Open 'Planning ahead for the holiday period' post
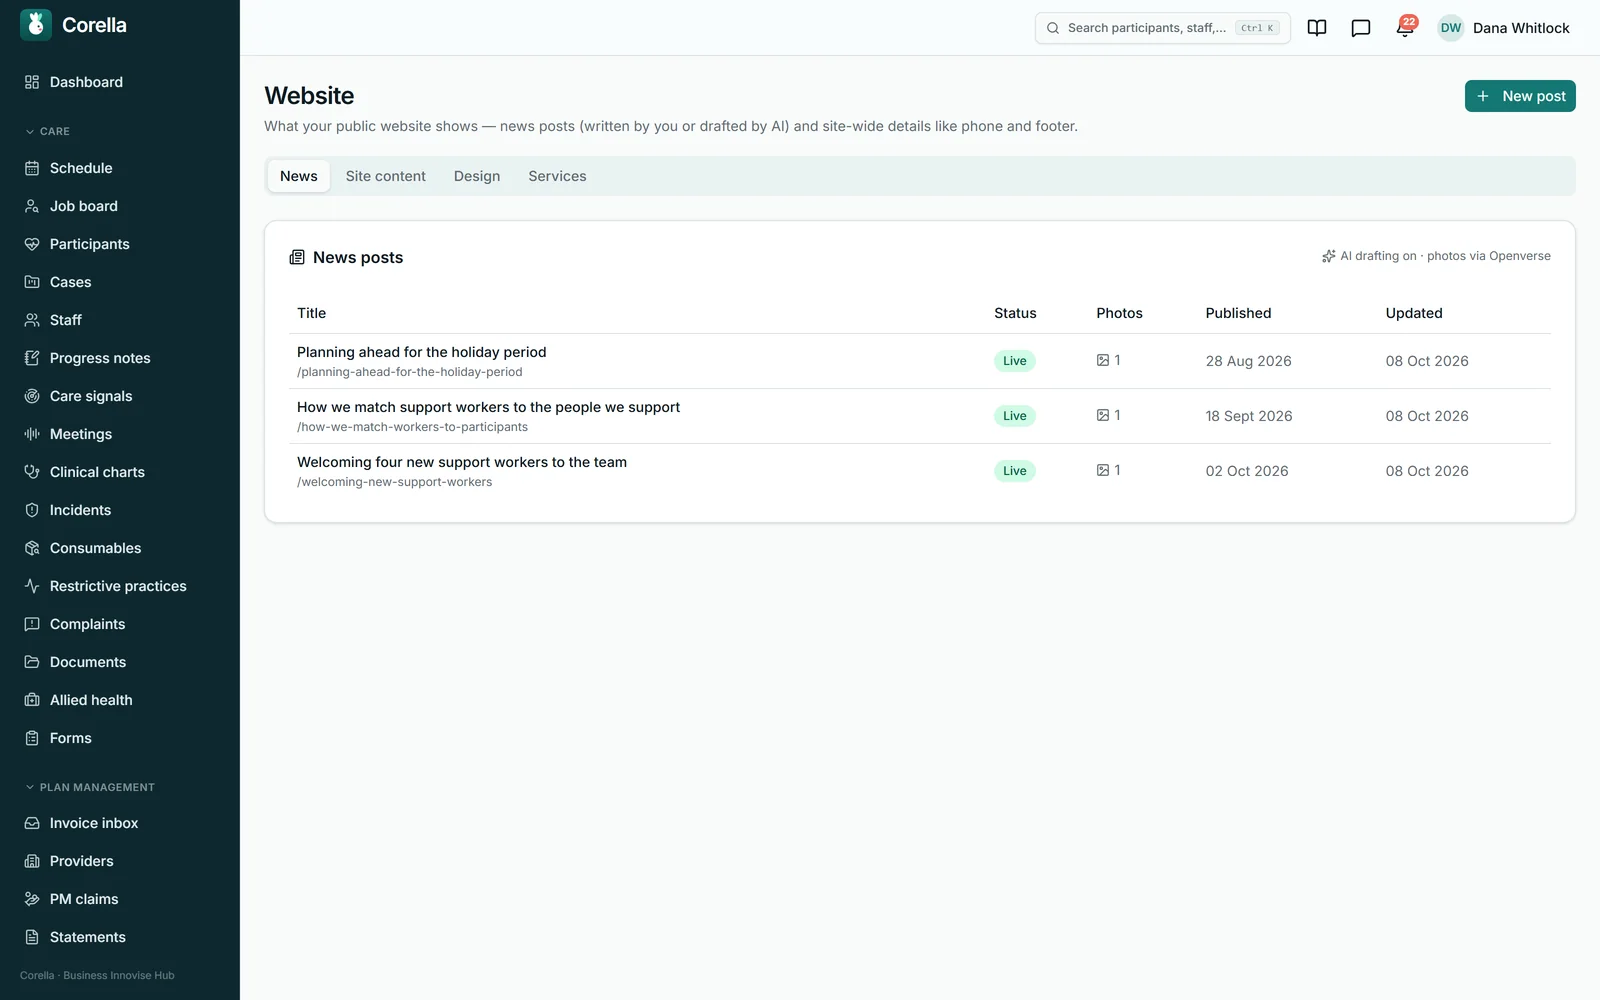This screenshot has height=1000, width=1600. (422, 352)
